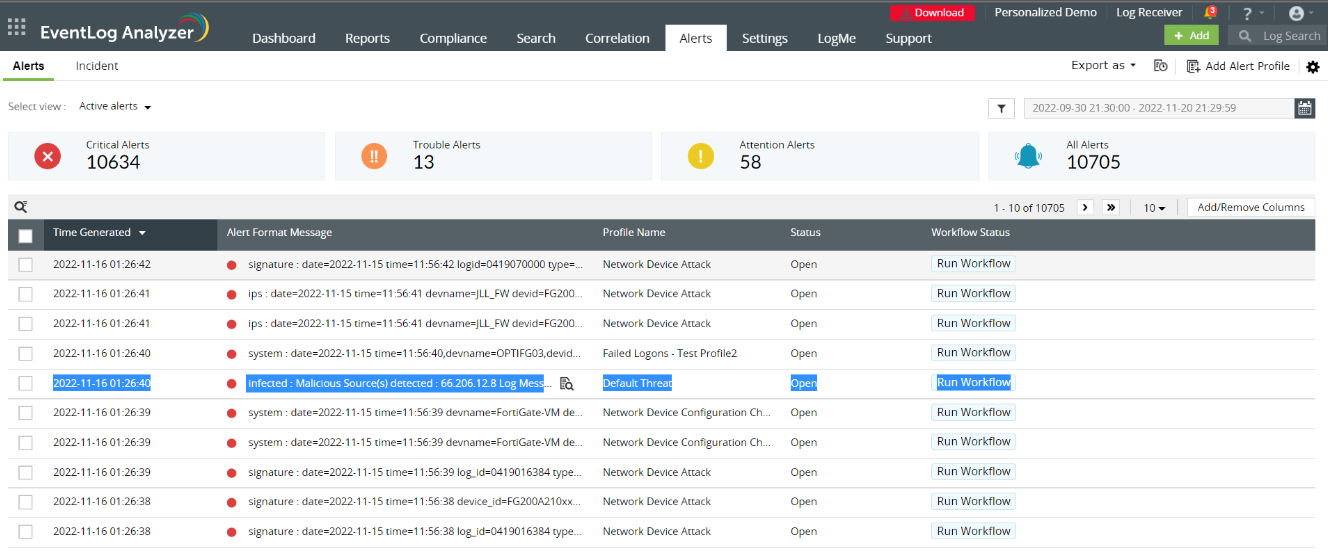
Task: Open the alerts settings gear icon
Action: click(1313, 66)
